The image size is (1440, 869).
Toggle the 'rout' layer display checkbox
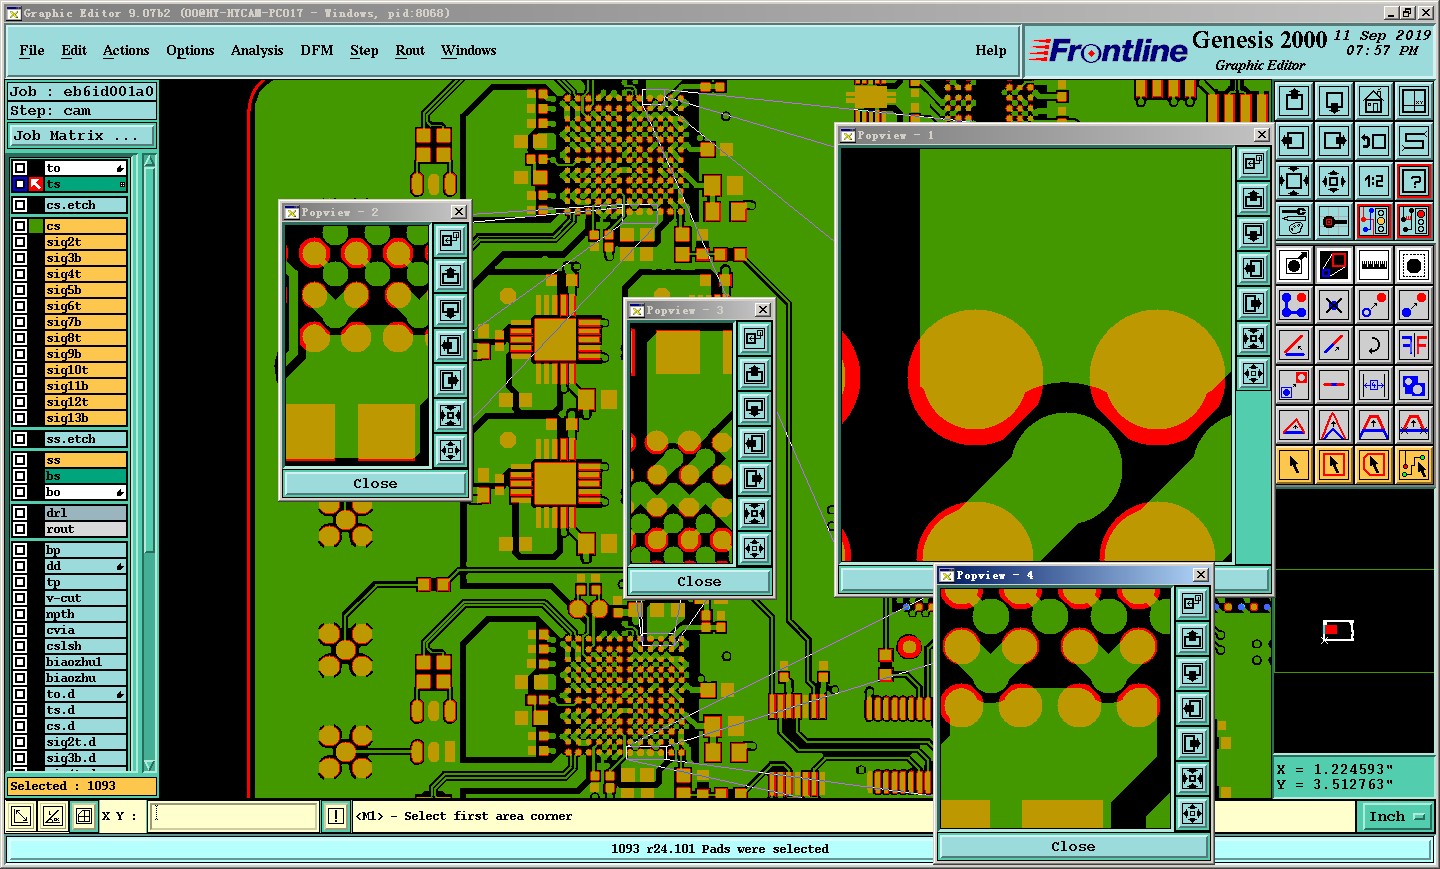coord(20,529)
